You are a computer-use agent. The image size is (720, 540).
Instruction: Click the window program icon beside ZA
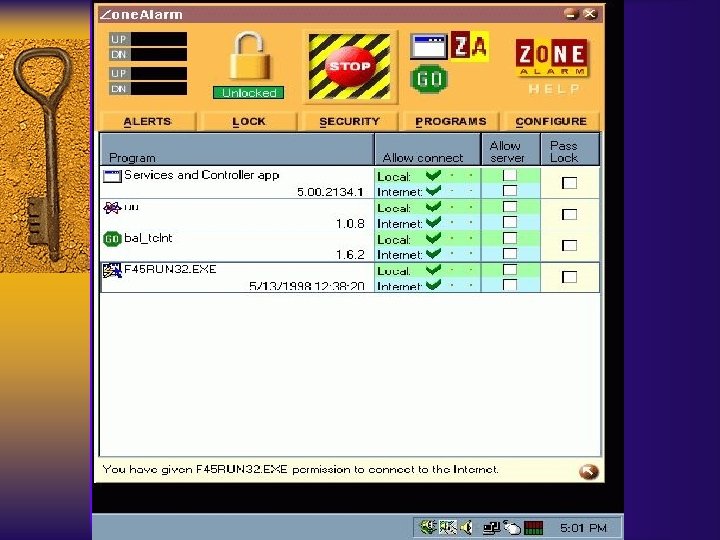428,46
